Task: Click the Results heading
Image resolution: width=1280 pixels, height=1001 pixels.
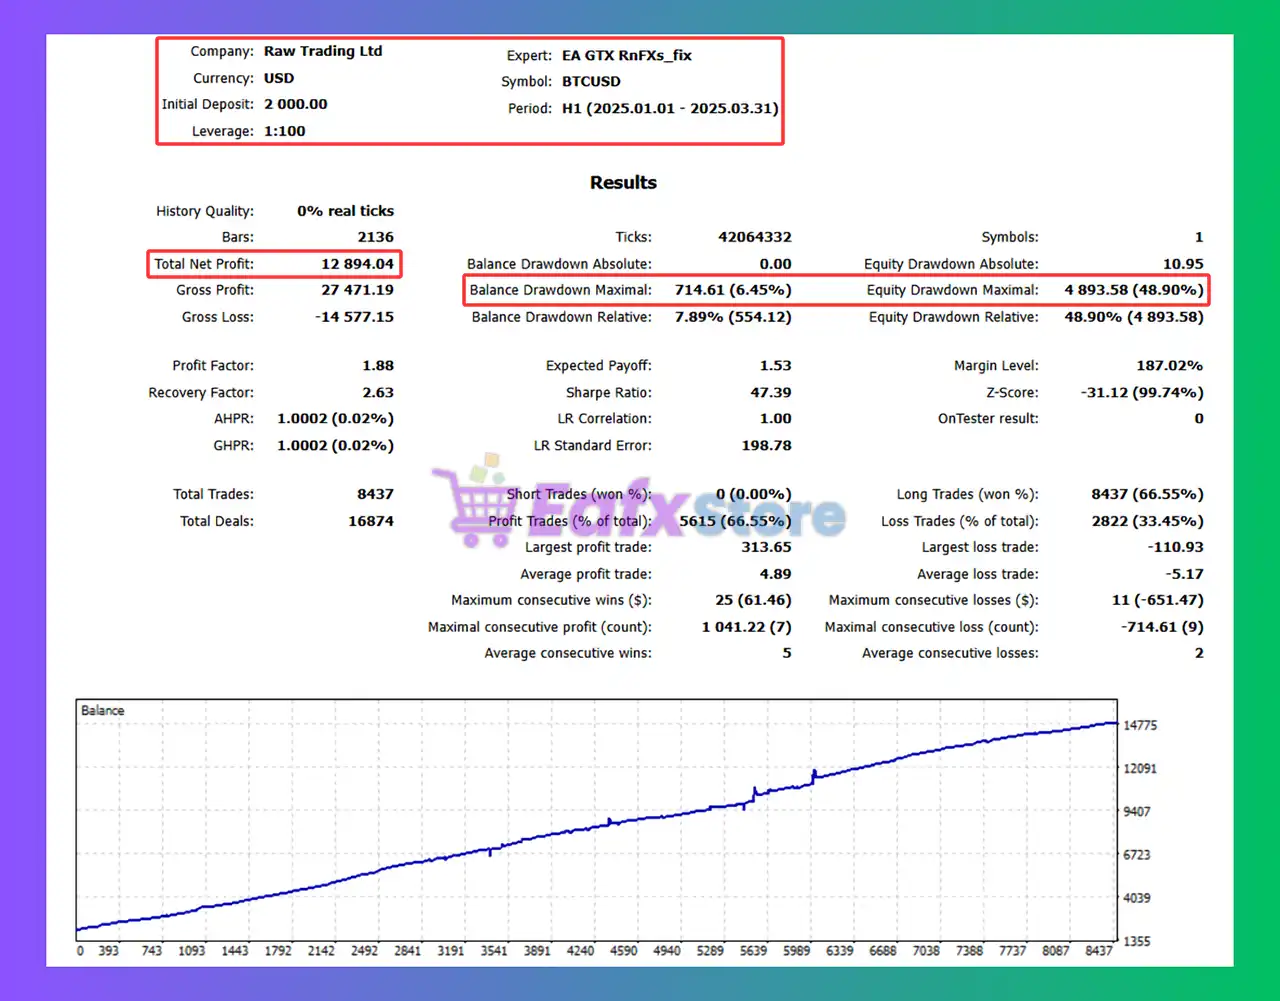Action: 623,182
